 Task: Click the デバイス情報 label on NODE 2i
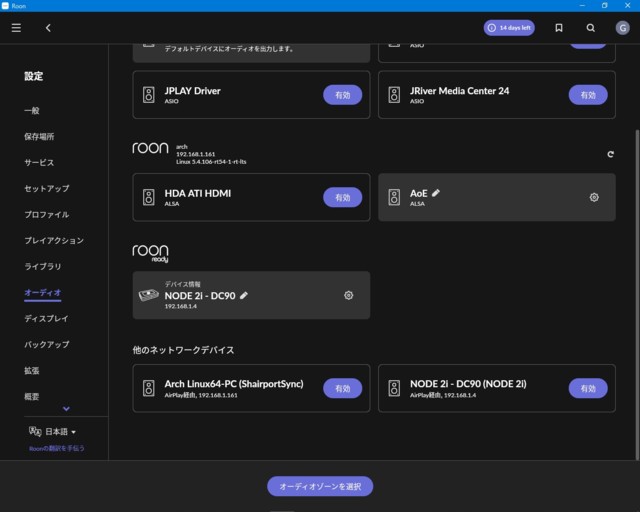pyautogui.click(x=182, y=284)
